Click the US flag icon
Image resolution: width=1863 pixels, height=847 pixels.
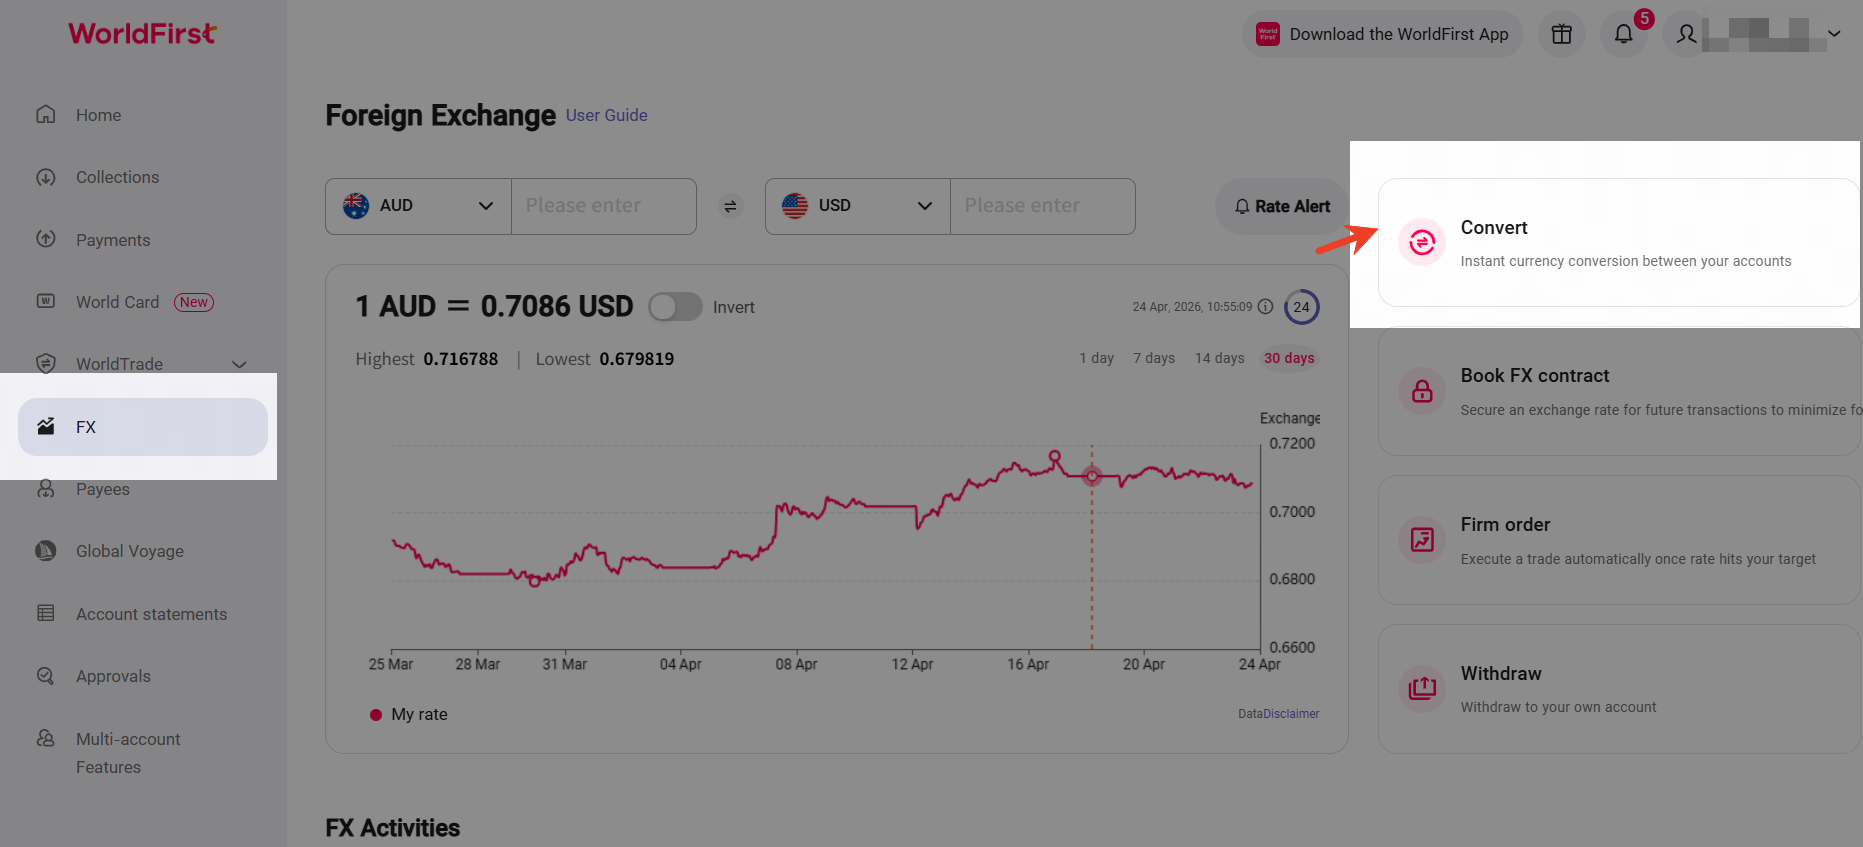coord(795,205)
